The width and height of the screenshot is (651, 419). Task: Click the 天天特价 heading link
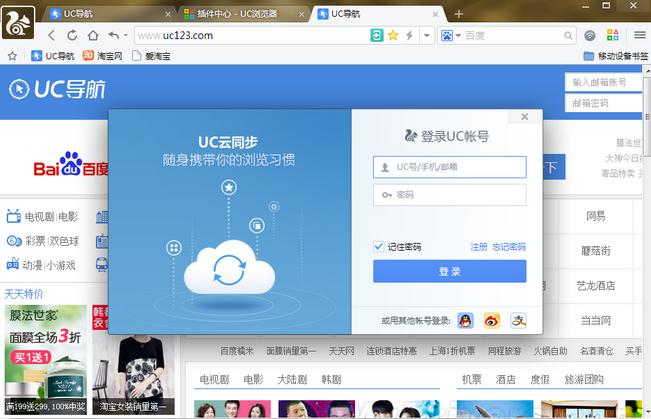(x=24, y=294)
